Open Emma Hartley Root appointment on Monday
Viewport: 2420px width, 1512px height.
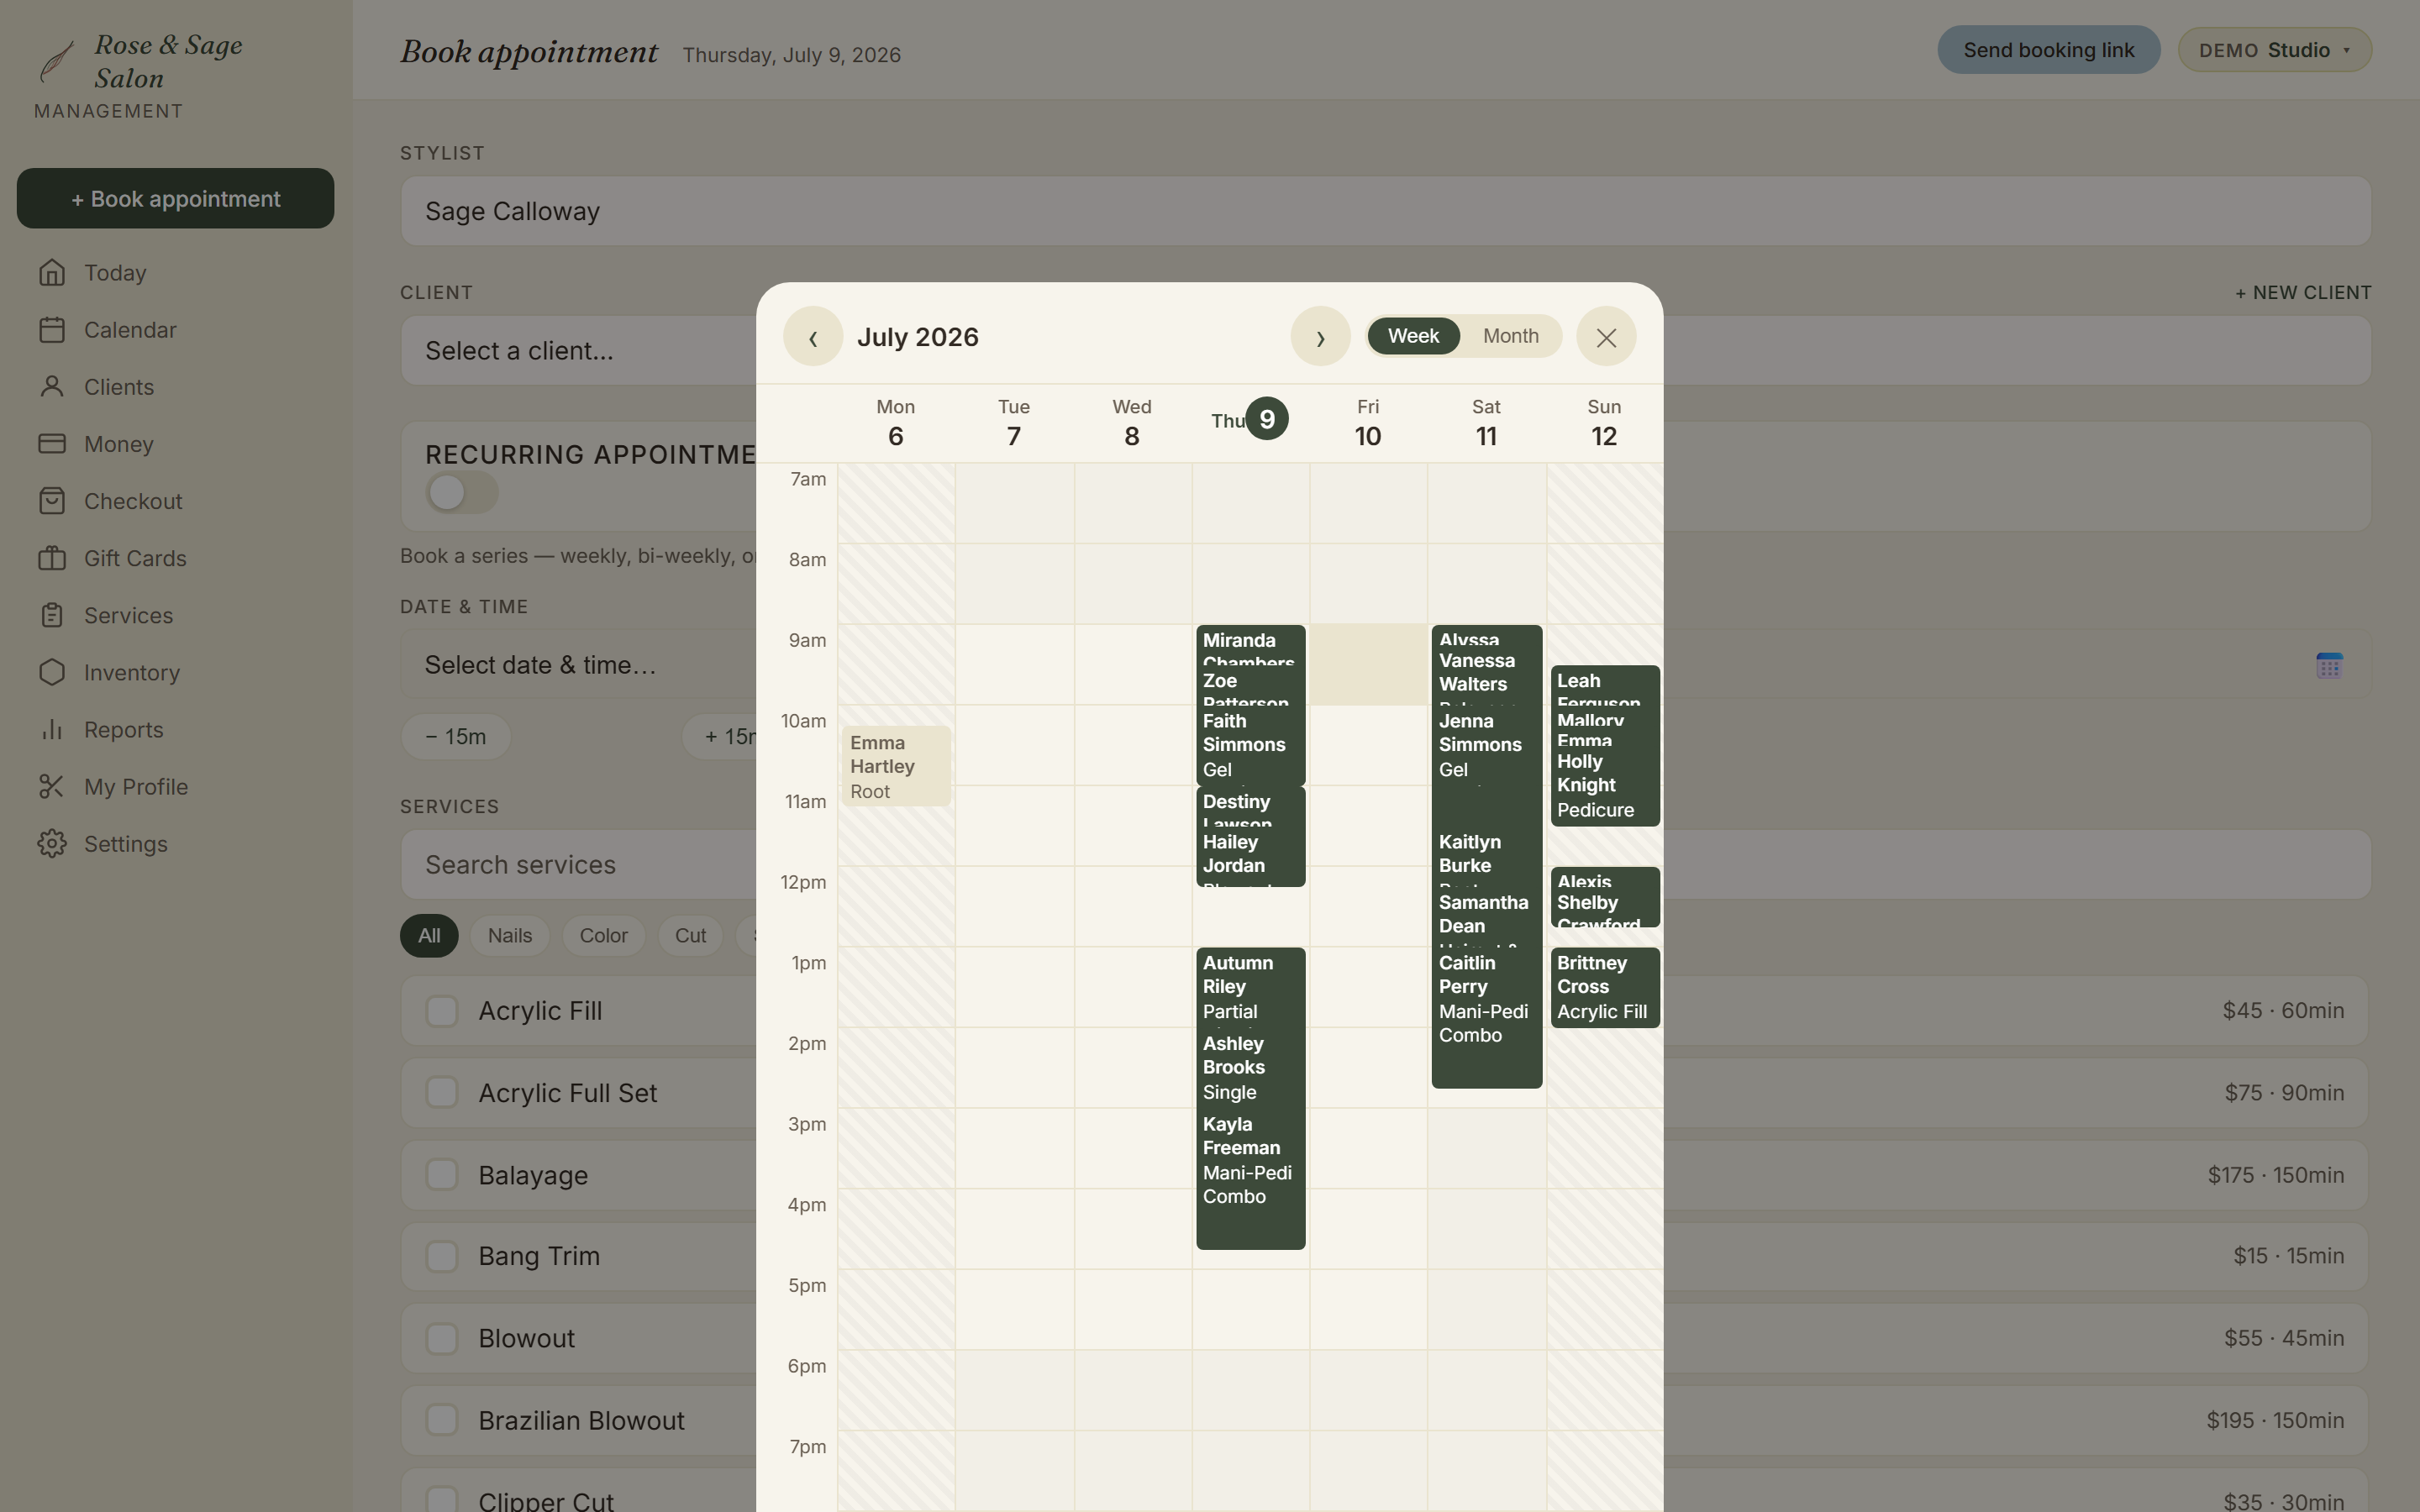pos(895,766)
